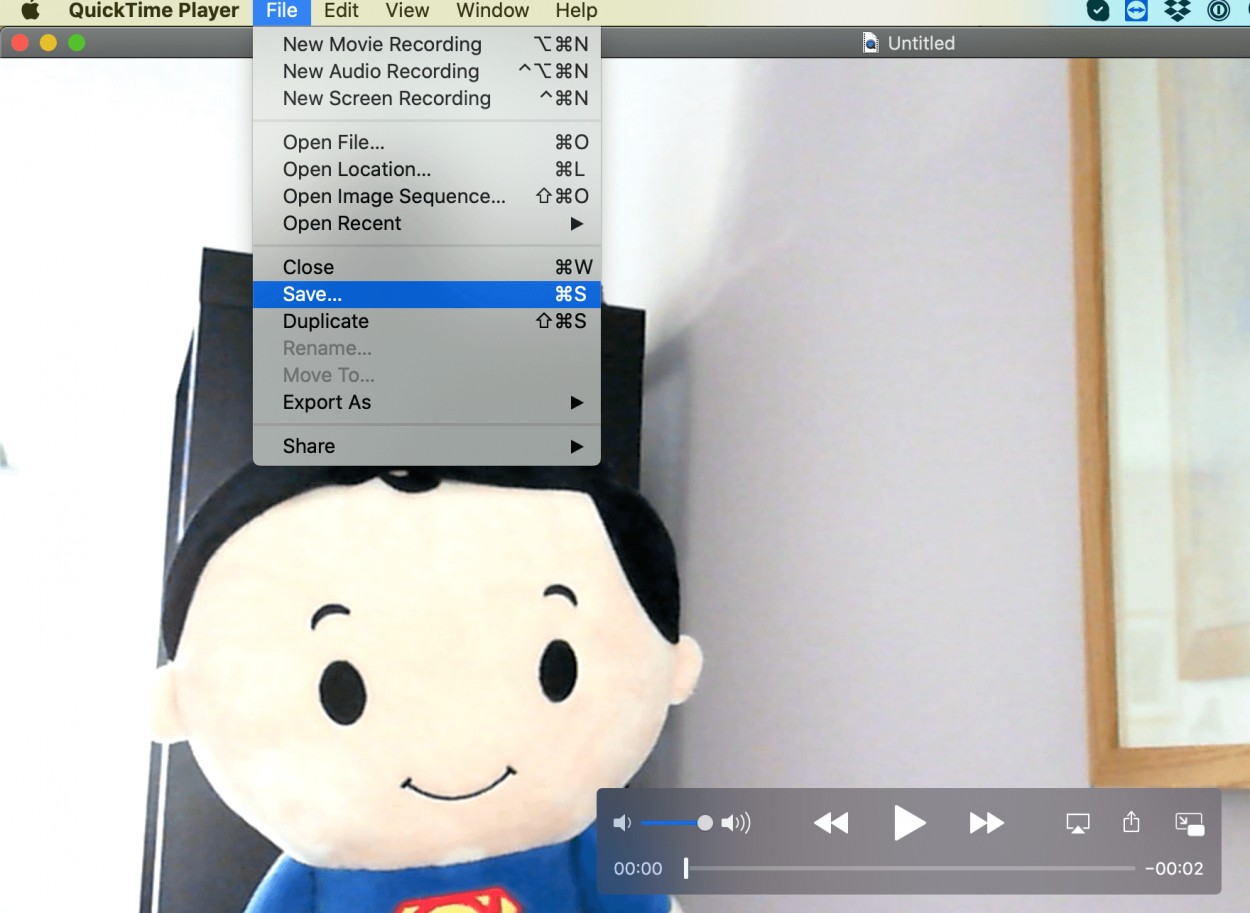The image size is (1250, 913).
Task: Mute audio with the low volume icon
Action: [622, 823]
